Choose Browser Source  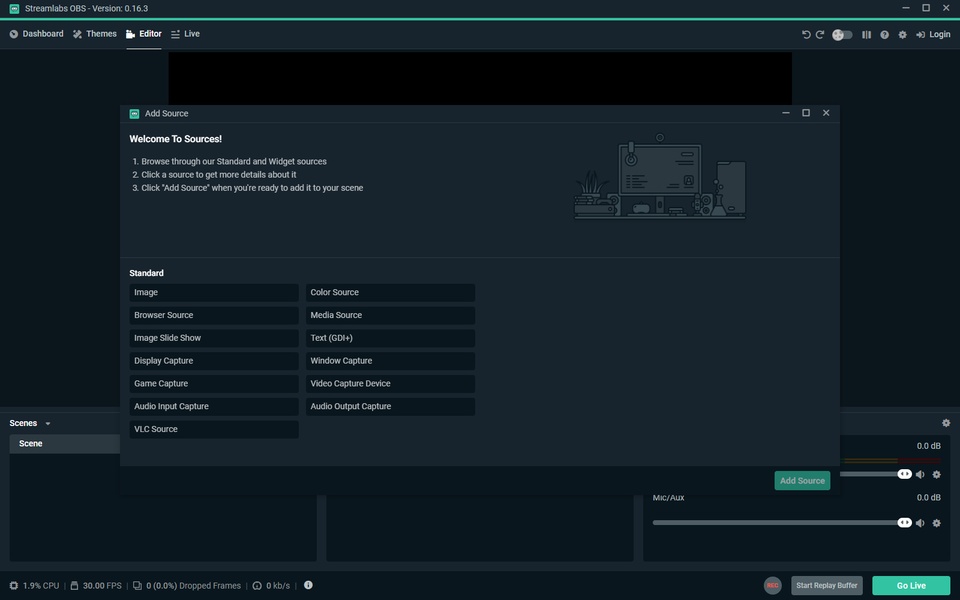click(x=214, y=315)
